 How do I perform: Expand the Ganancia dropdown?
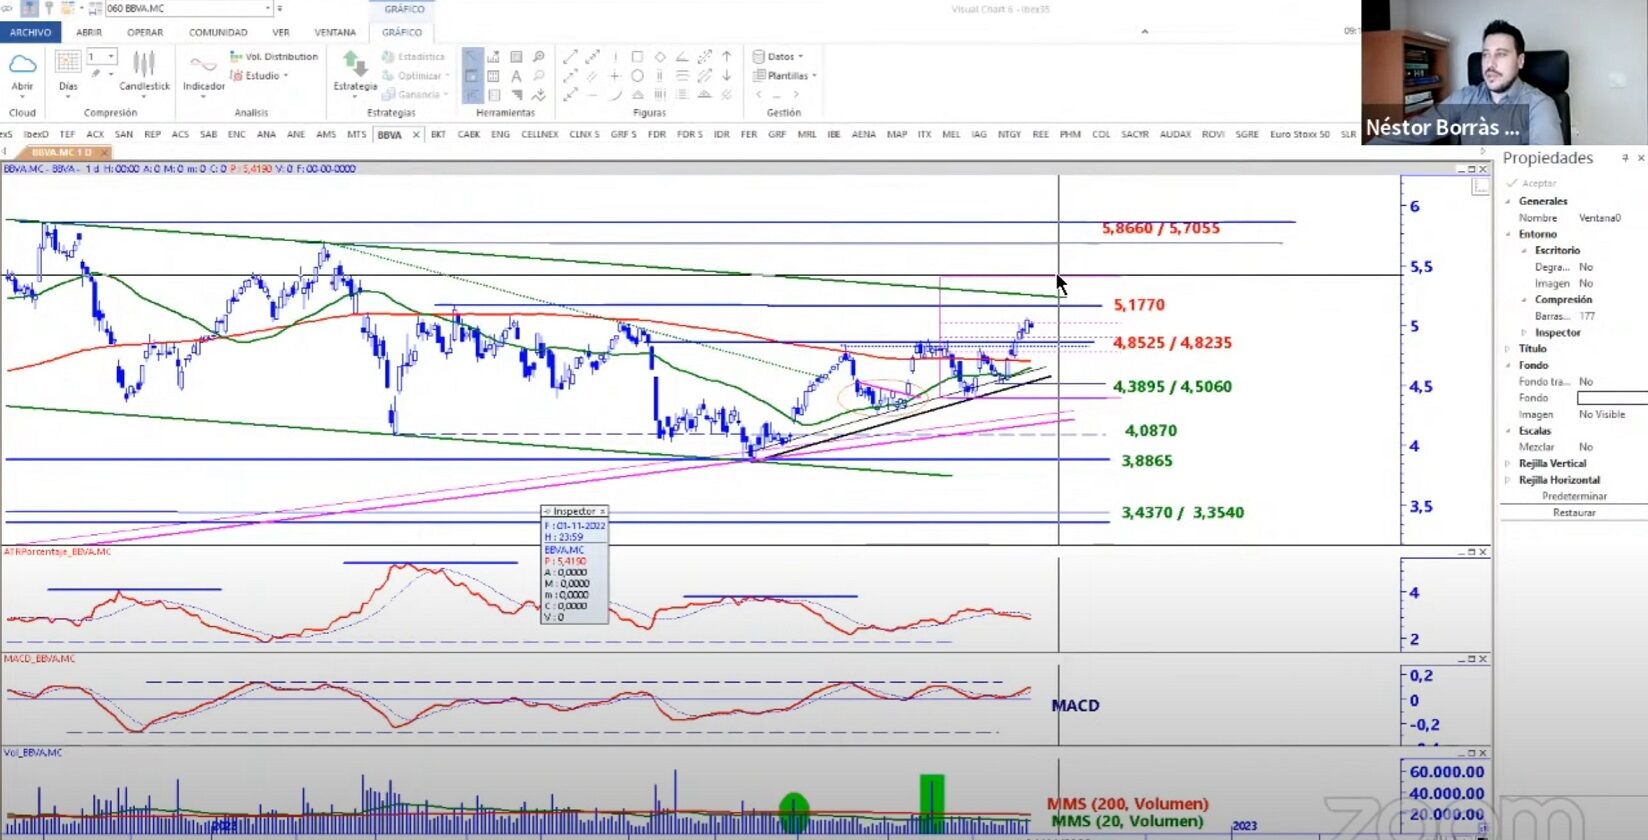tap(446, 95)
